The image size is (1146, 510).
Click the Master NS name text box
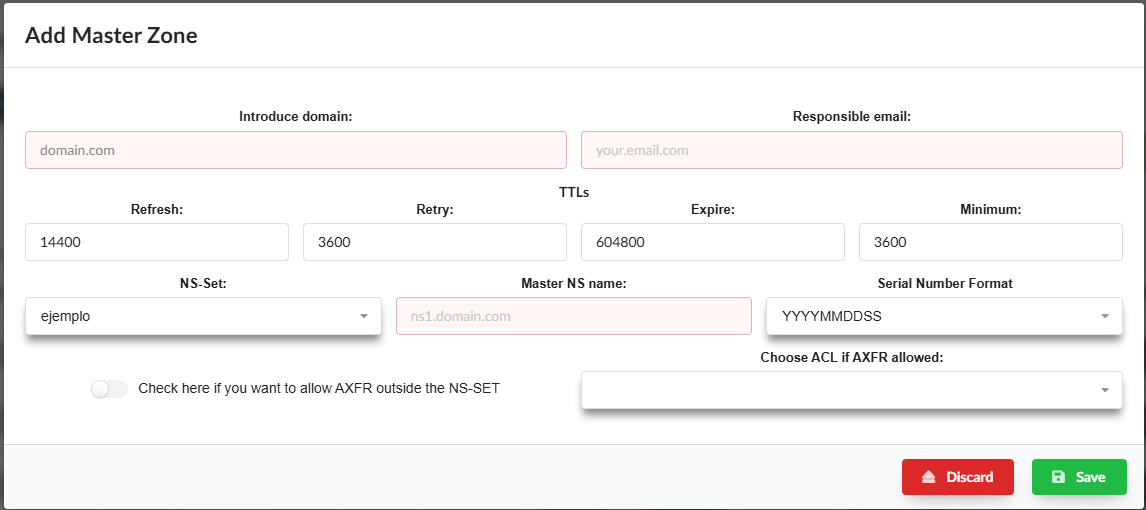[x=573, y=316]
